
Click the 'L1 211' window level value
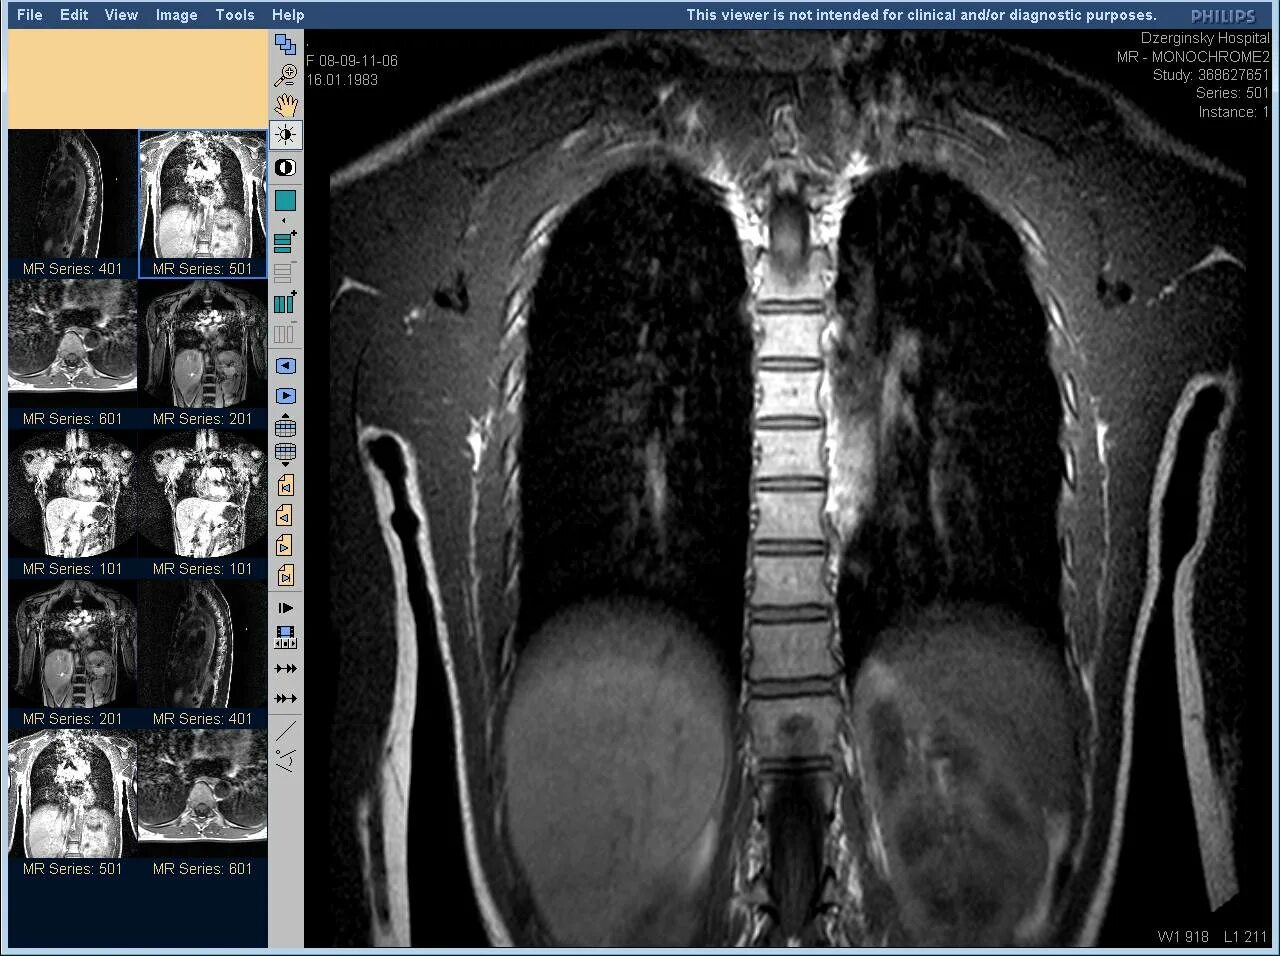(1246, 937)
